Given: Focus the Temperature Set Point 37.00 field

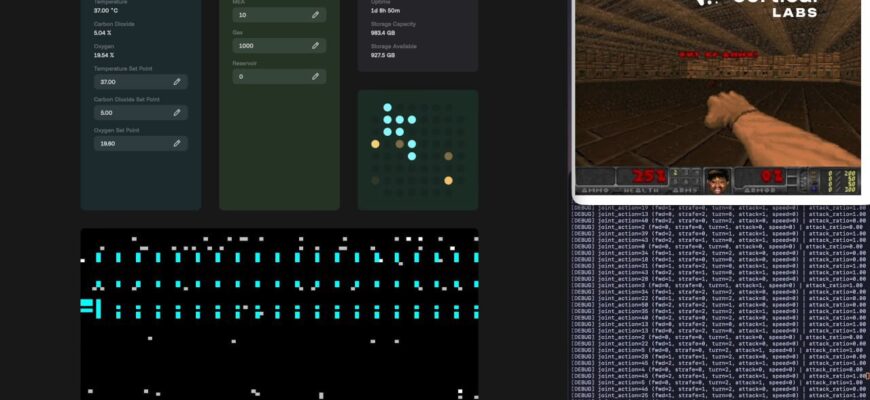Looking at the screenshot, I should pyautogui.click(x=140, y=82).
